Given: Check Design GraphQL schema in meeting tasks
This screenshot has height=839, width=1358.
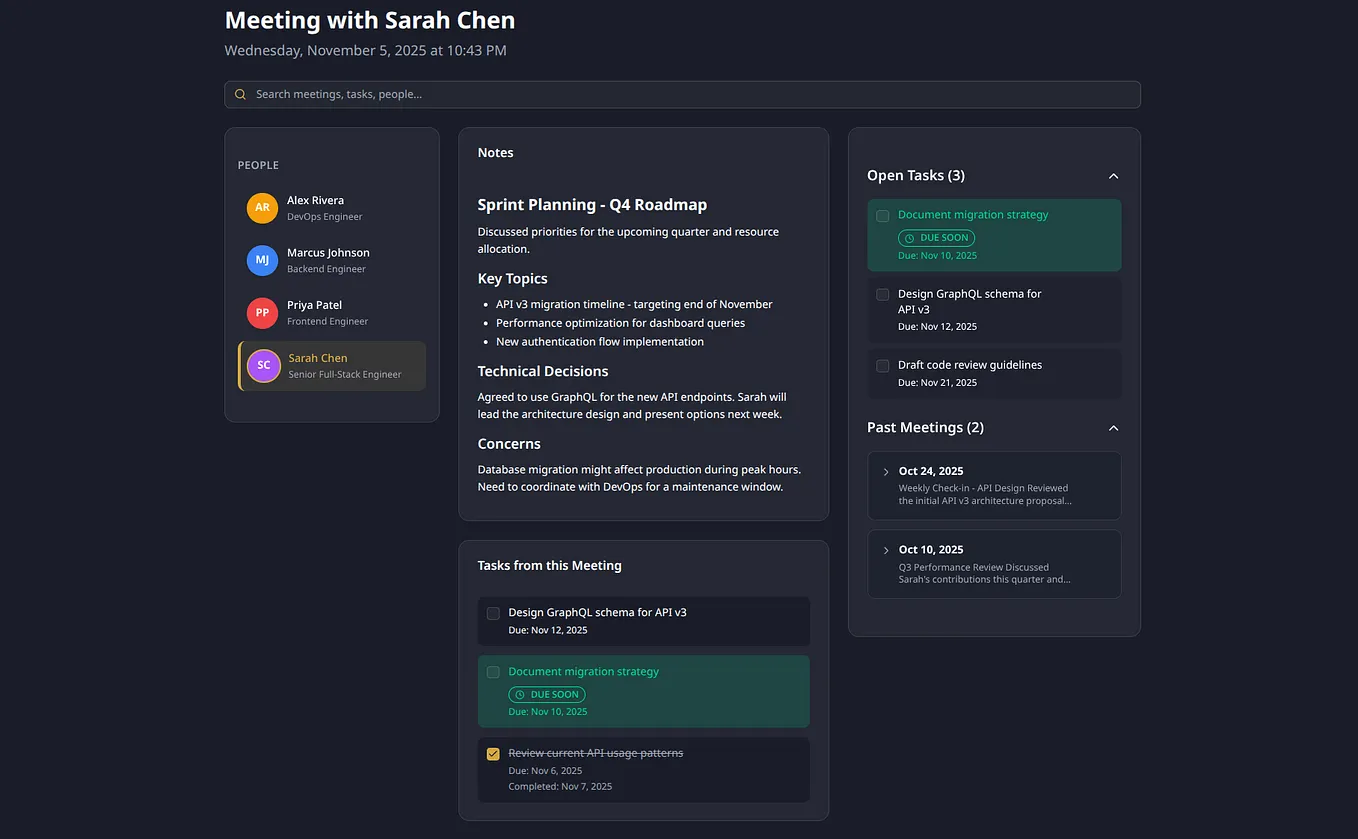Looking at the screenshot, I should click(493, 613).
